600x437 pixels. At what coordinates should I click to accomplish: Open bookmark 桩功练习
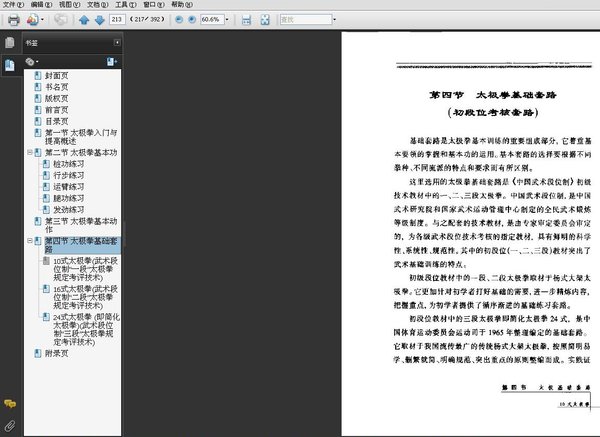tap(68, 164)
